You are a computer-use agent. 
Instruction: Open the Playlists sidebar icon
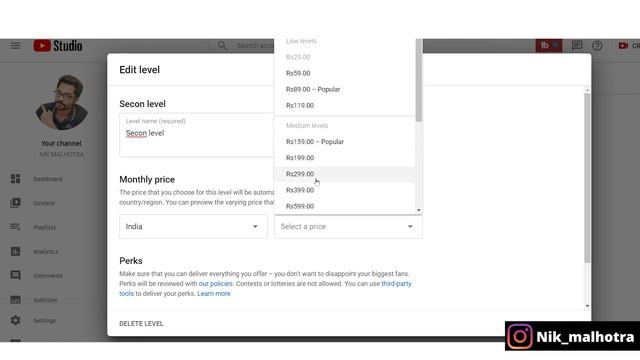(16, 227)
